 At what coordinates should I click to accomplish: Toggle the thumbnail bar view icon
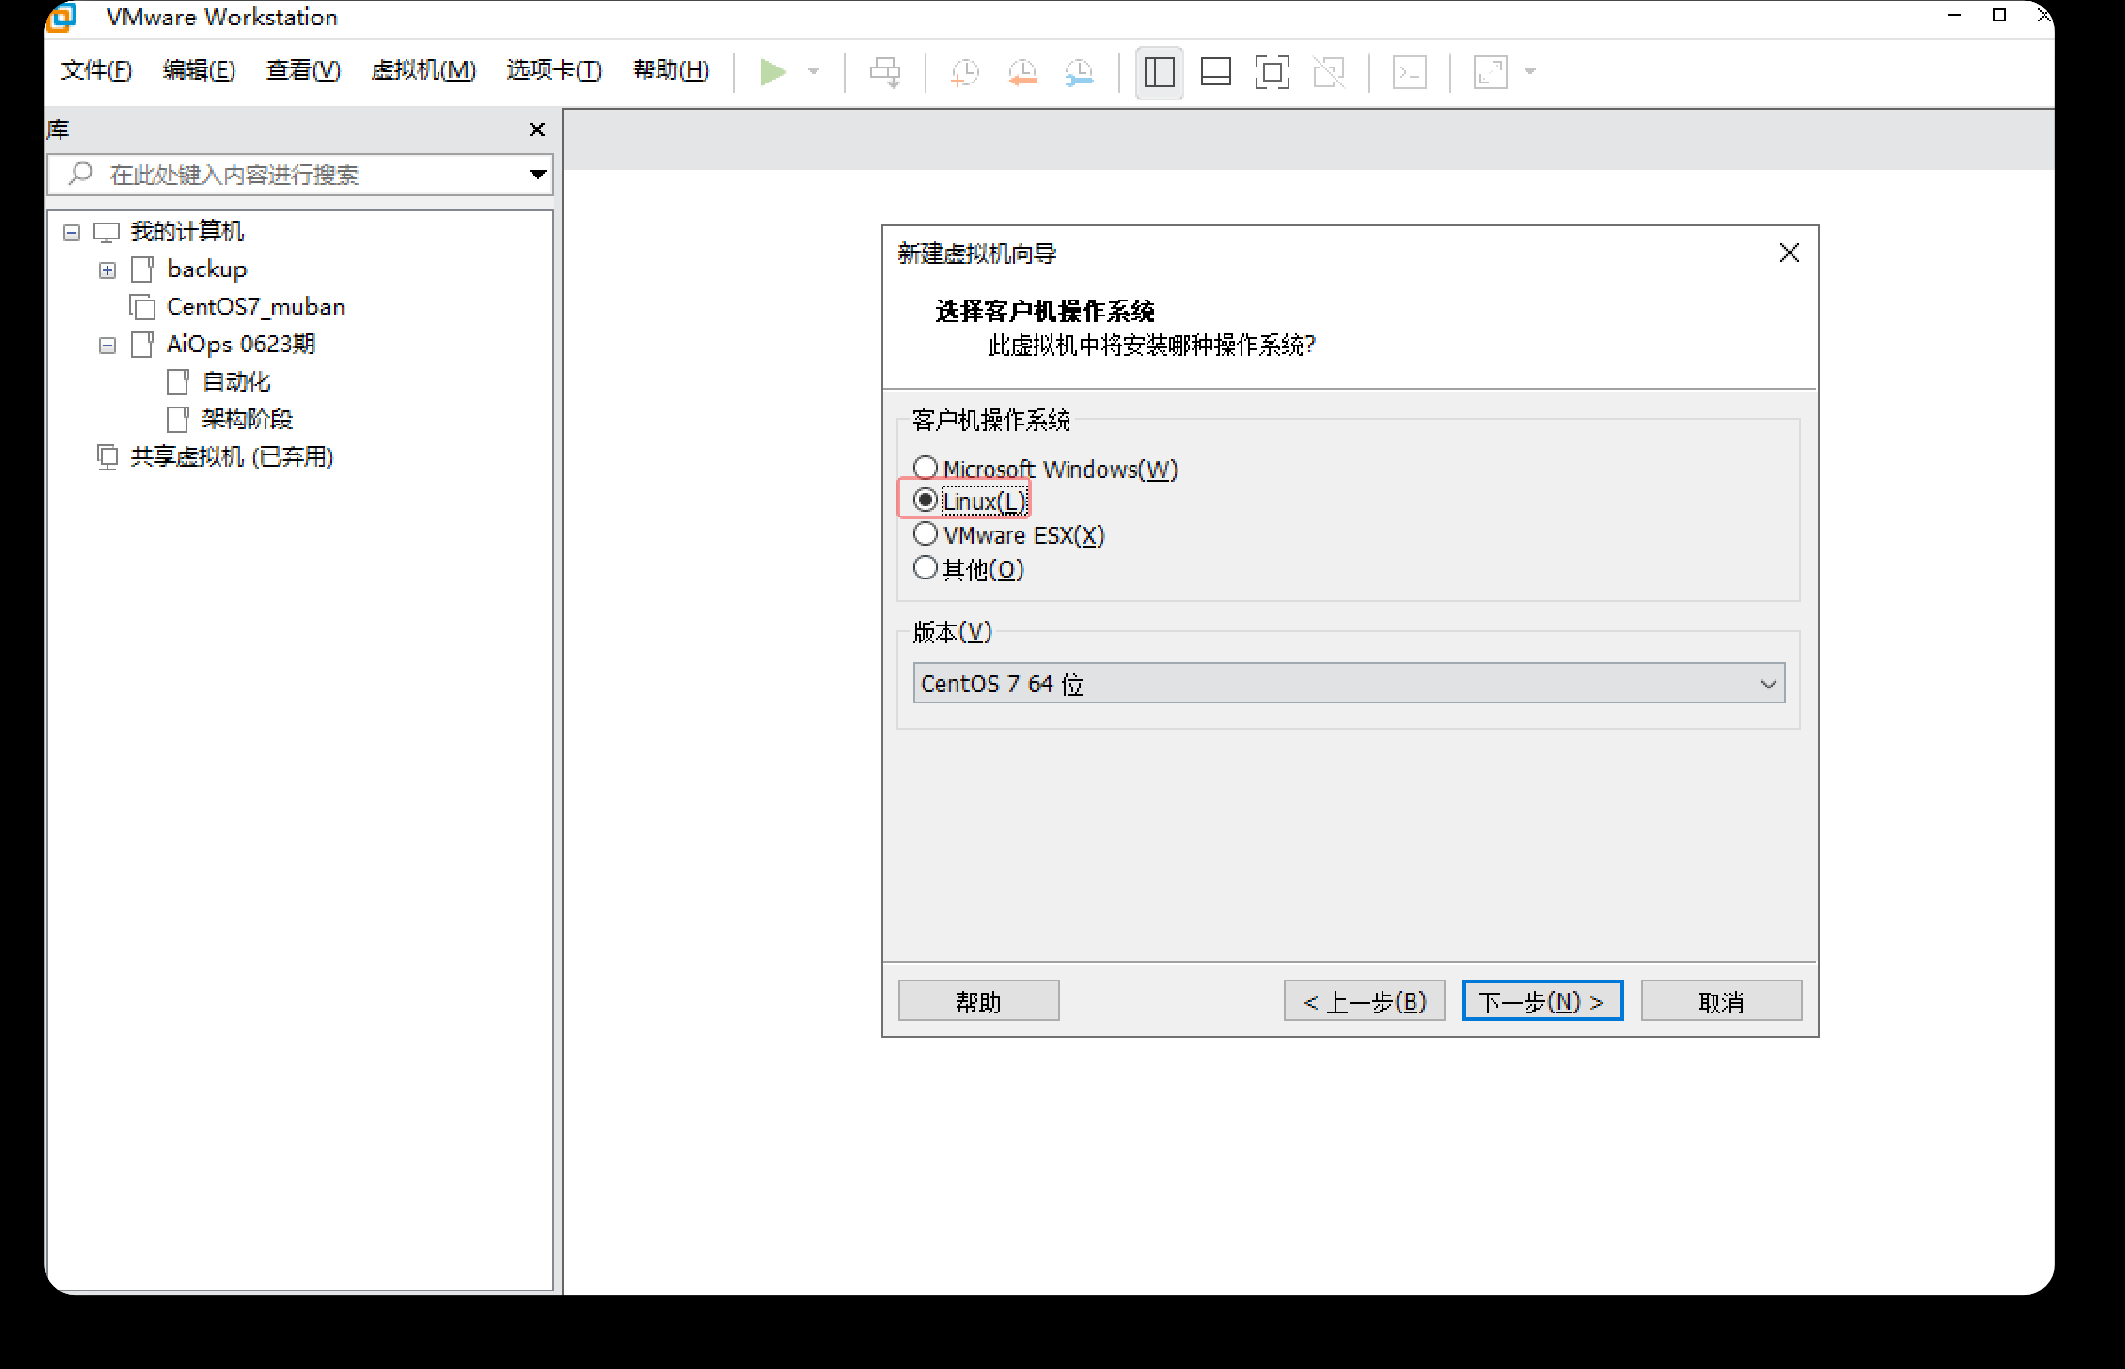1216,72
